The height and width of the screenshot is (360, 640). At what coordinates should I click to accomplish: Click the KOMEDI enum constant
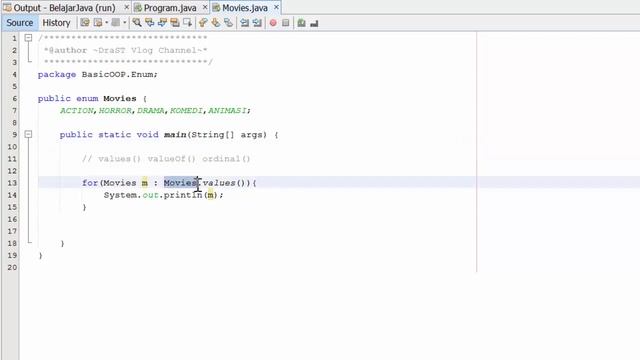click(x=186, y=111)
